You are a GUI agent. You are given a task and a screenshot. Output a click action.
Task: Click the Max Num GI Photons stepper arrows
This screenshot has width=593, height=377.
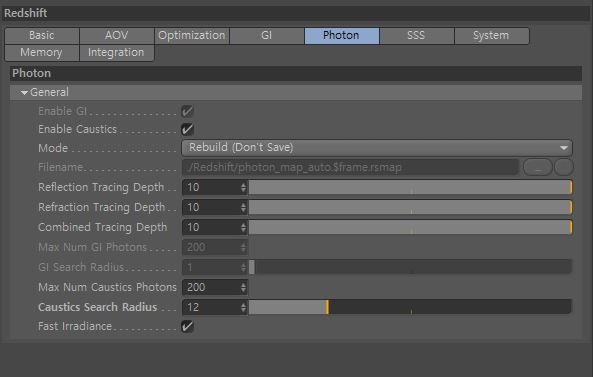click(244, 247)
